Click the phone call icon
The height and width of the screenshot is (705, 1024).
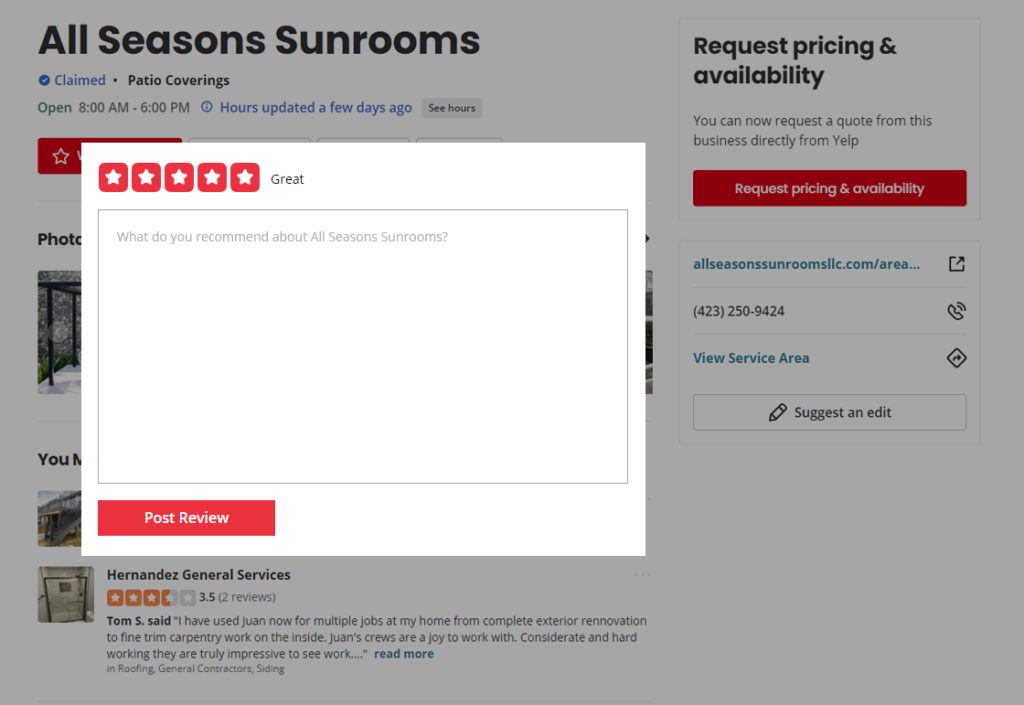click(957, 311)
